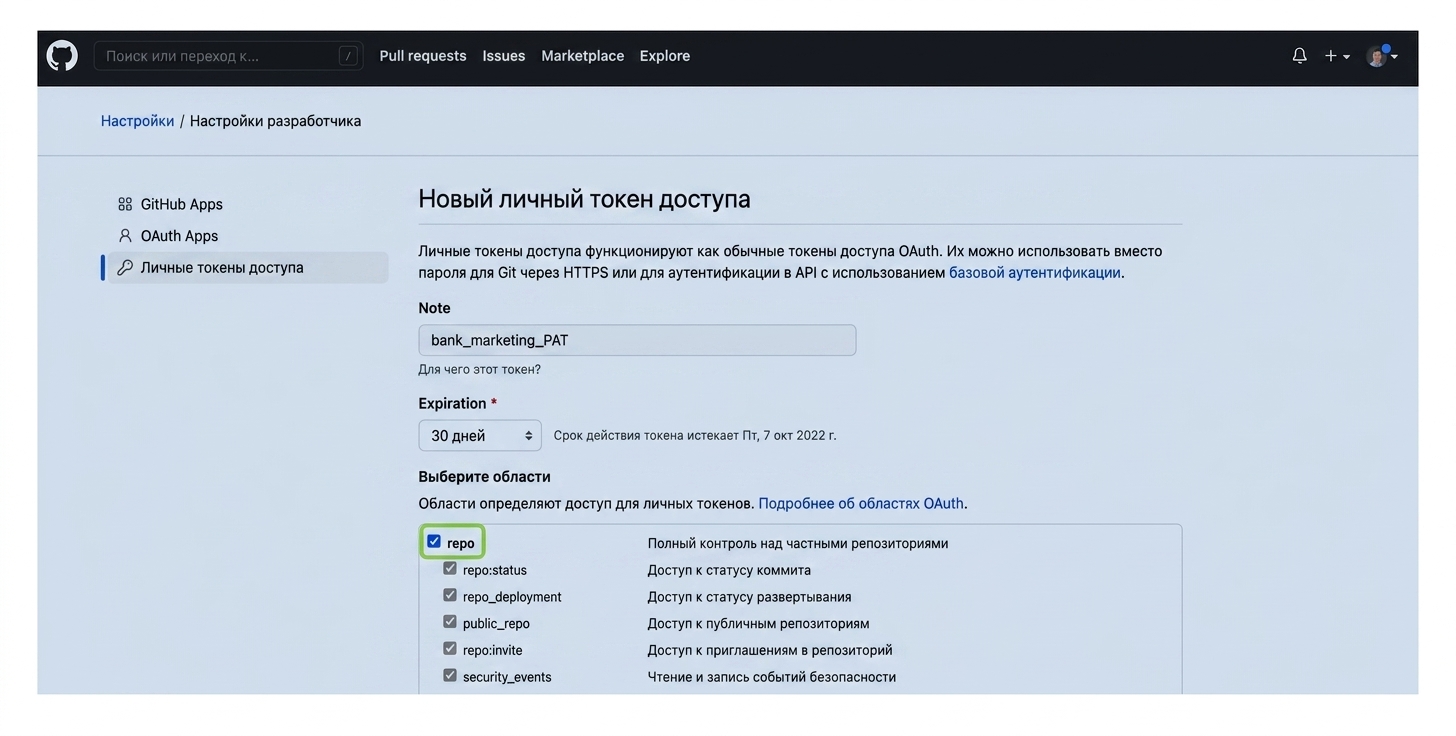Go to Pull requests
1456x736 pixels.
click(x=423, y=56)
